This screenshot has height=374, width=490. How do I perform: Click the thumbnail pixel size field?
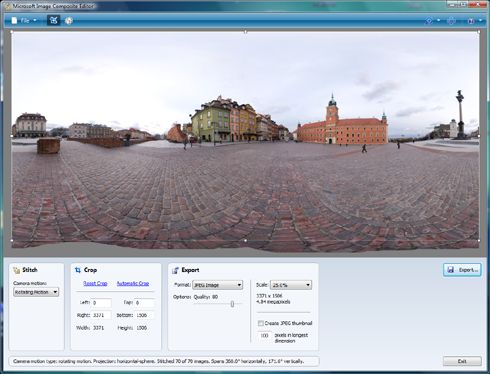click(264, 335)
